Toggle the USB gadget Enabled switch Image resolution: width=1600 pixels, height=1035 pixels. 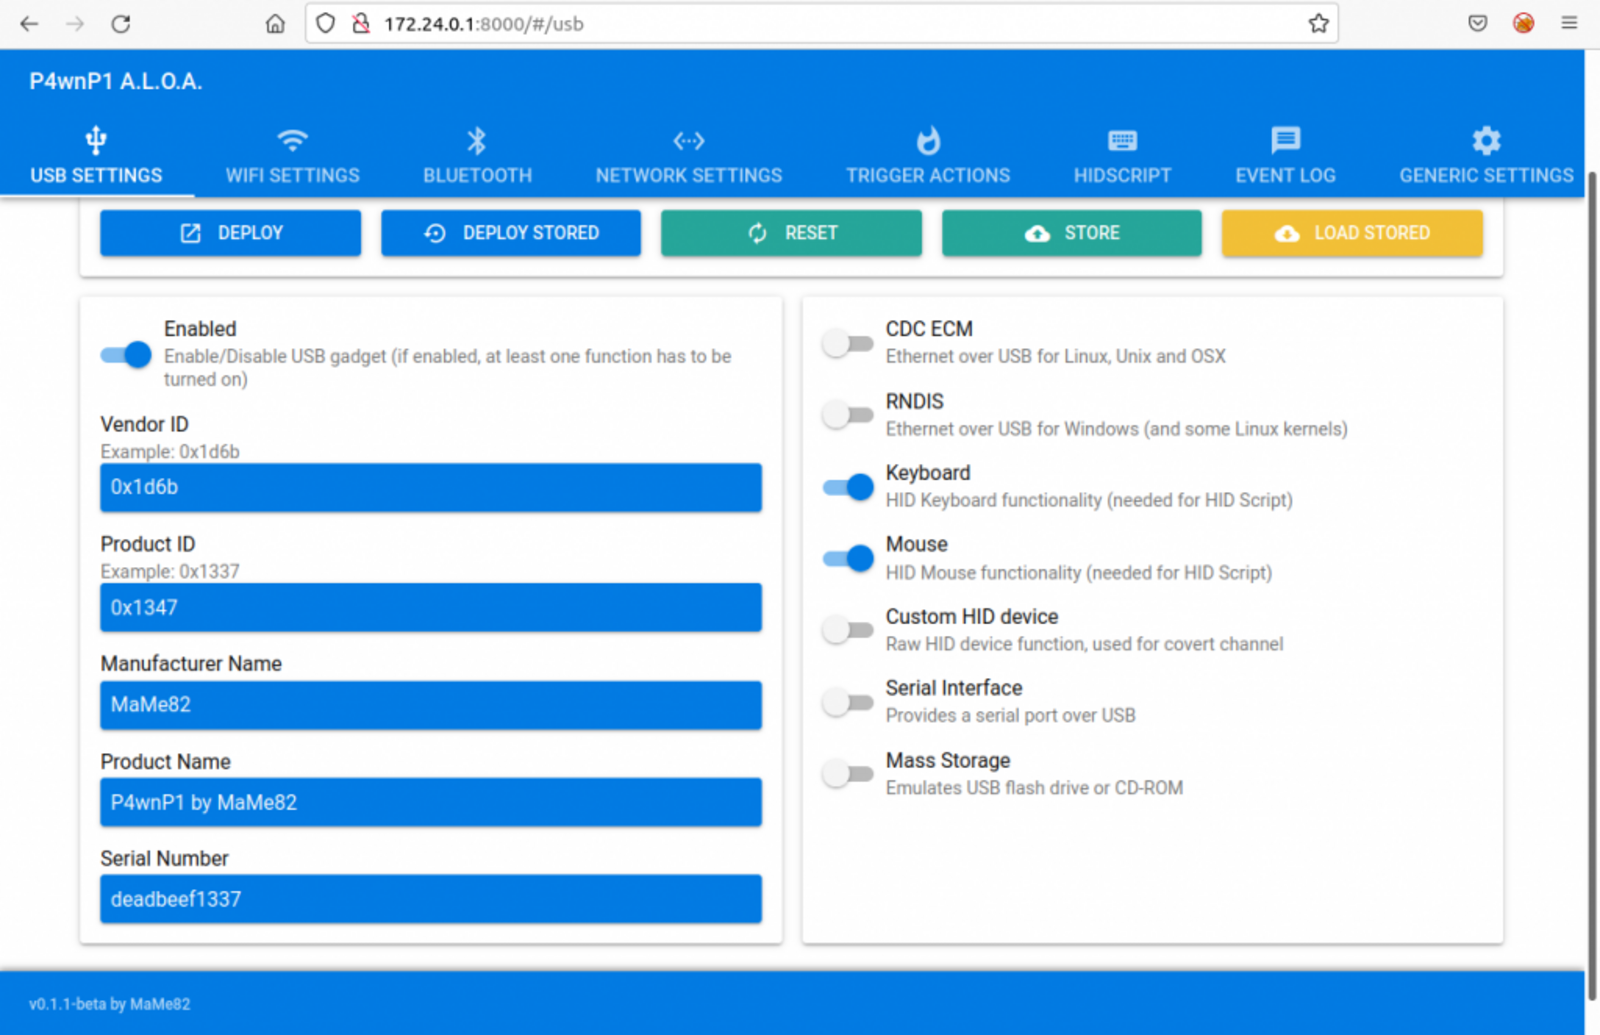(126, 354)
